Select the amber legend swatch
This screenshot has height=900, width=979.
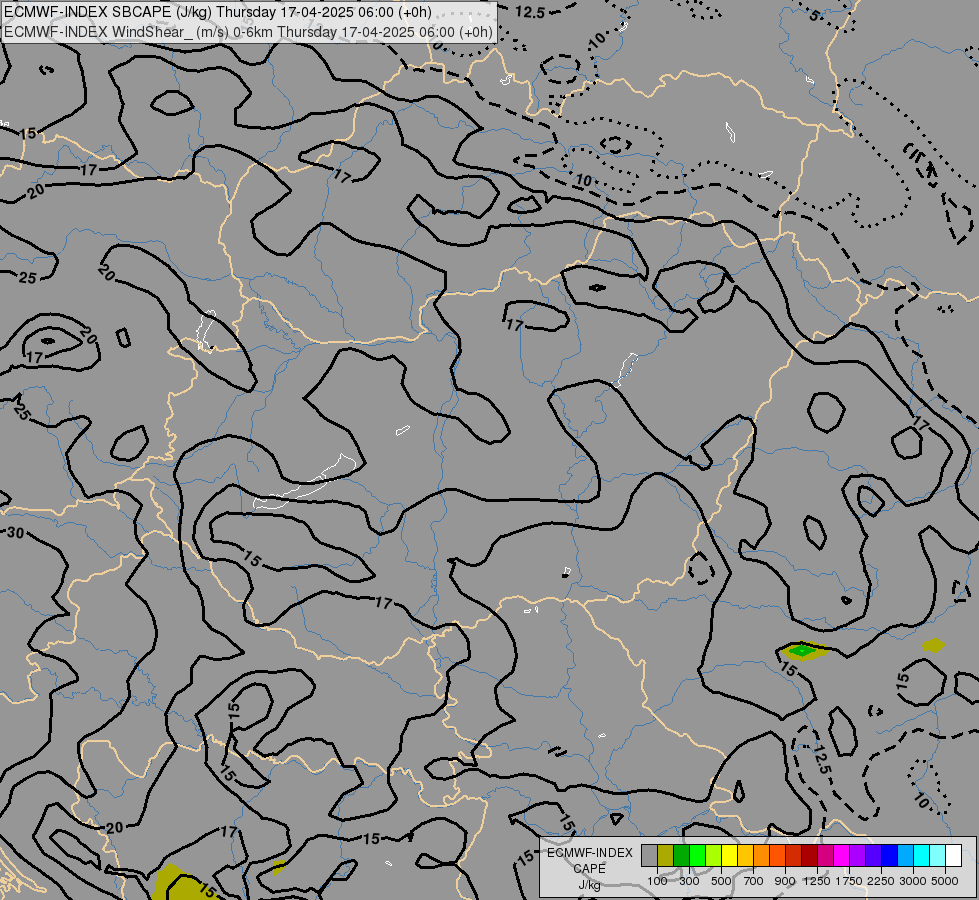pyautogui.click(x=745, y=855)
